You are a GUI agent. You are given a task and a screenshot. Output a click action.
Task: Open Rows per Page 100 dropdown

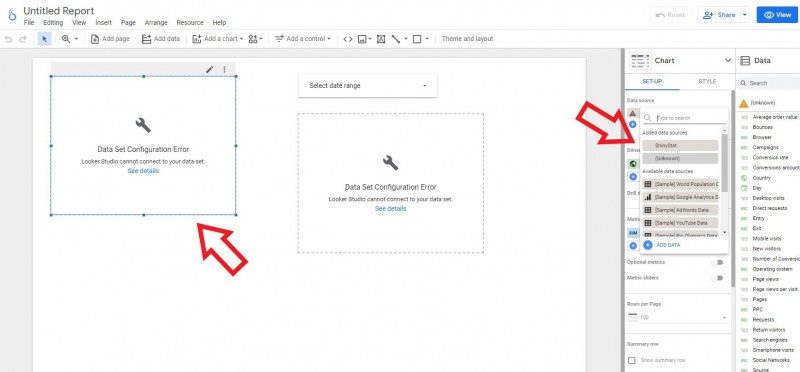point(677,317)
